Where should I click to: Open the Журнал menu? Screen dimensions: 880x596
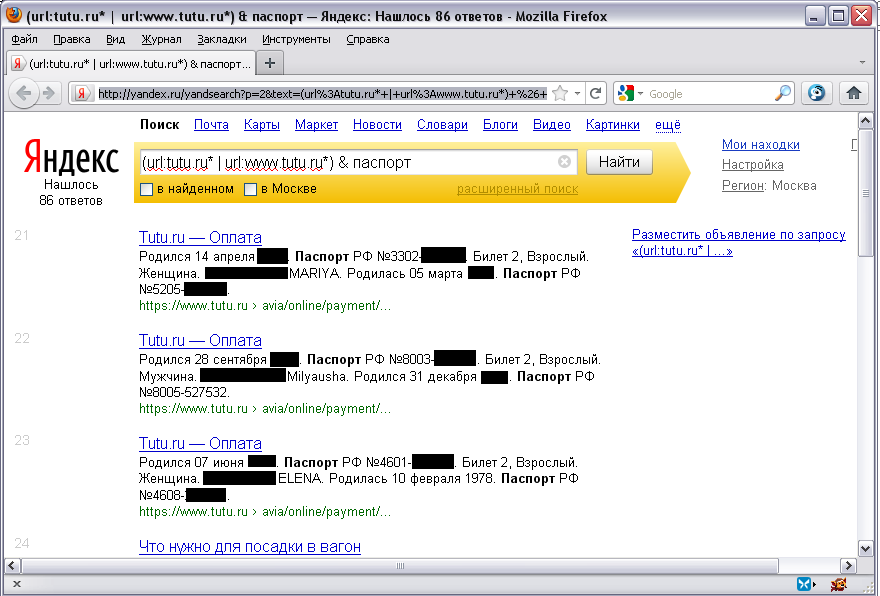162,39
